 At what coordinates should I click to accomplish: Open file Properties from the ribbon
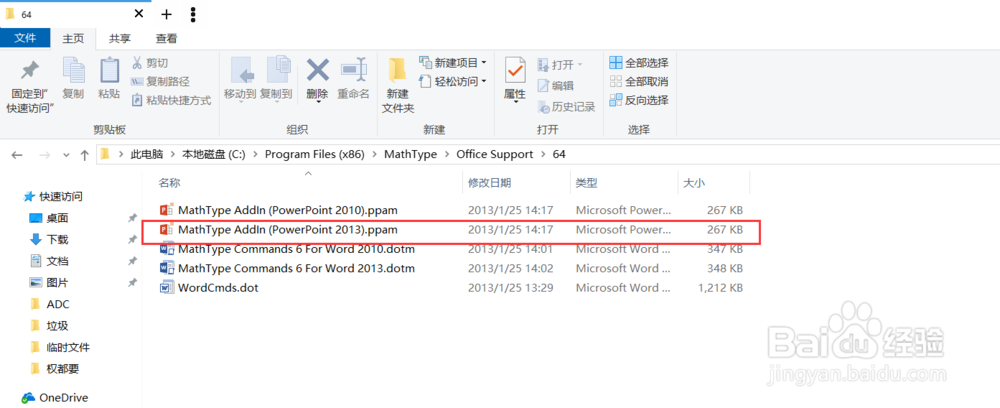point(515,80)
